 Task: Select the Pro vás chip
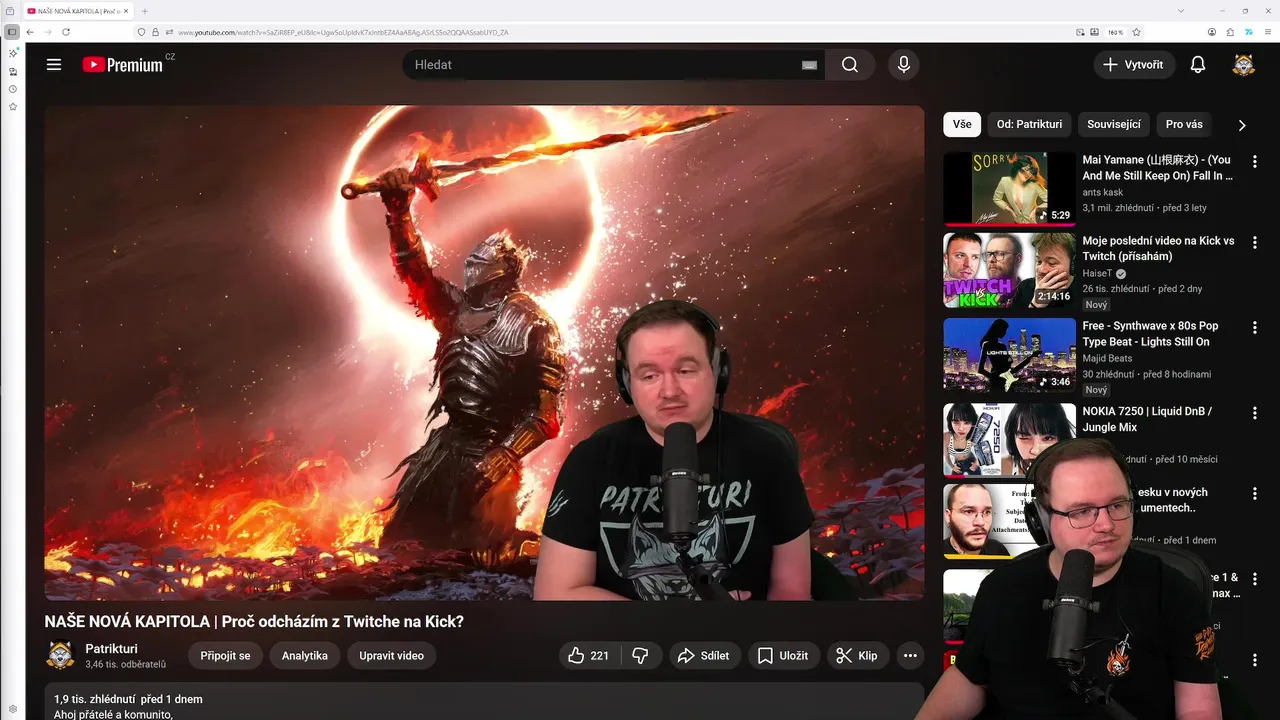click(x=1184, y=124)
